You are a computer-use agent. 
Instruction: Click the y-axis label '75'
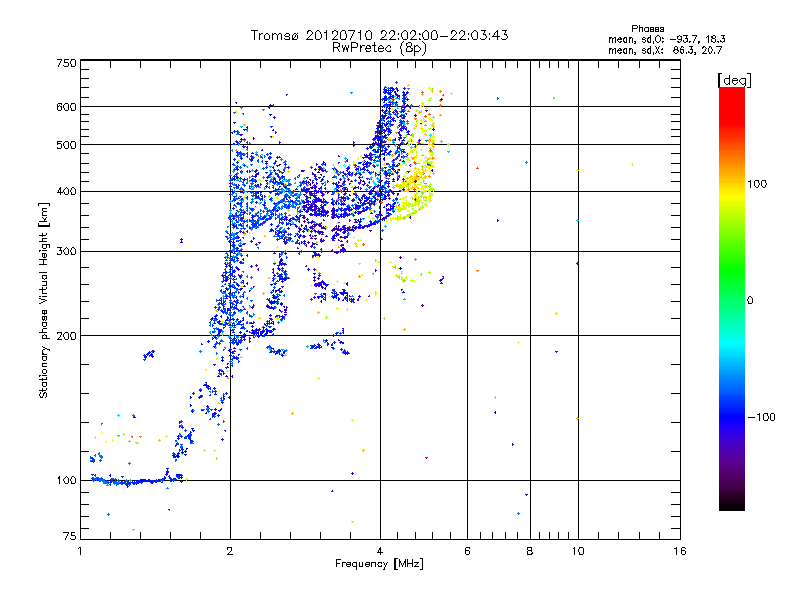tap(70, 536)
